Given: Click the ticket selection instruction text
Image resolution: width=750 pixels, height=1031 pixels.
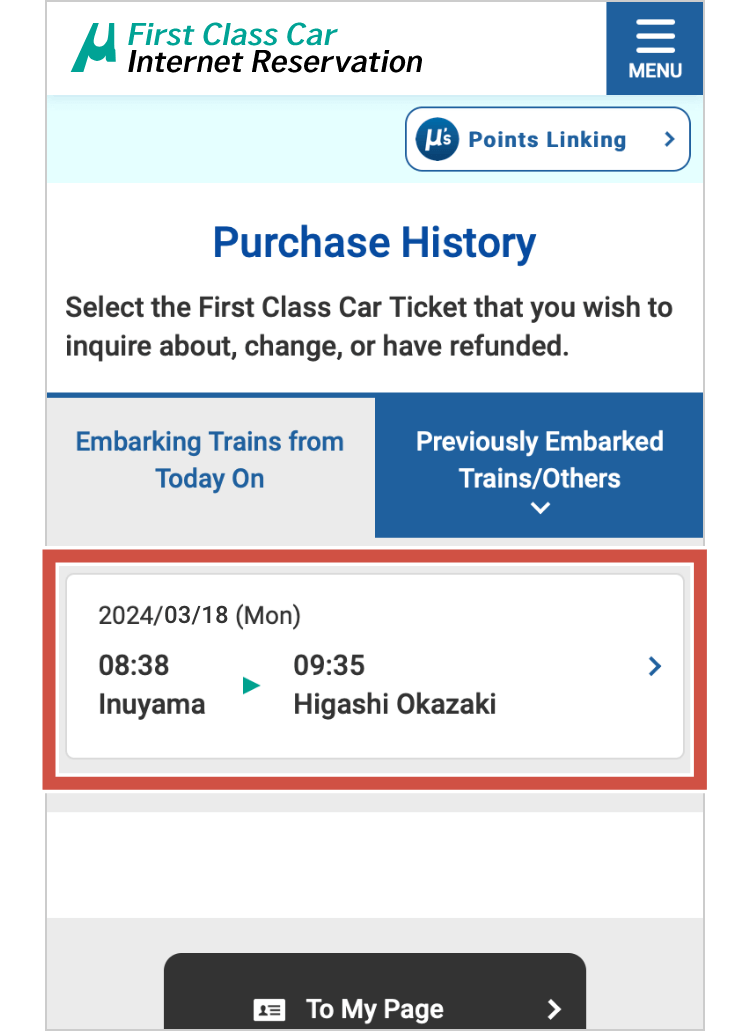Looking at the screenshot, I should [x=369, y=327].
